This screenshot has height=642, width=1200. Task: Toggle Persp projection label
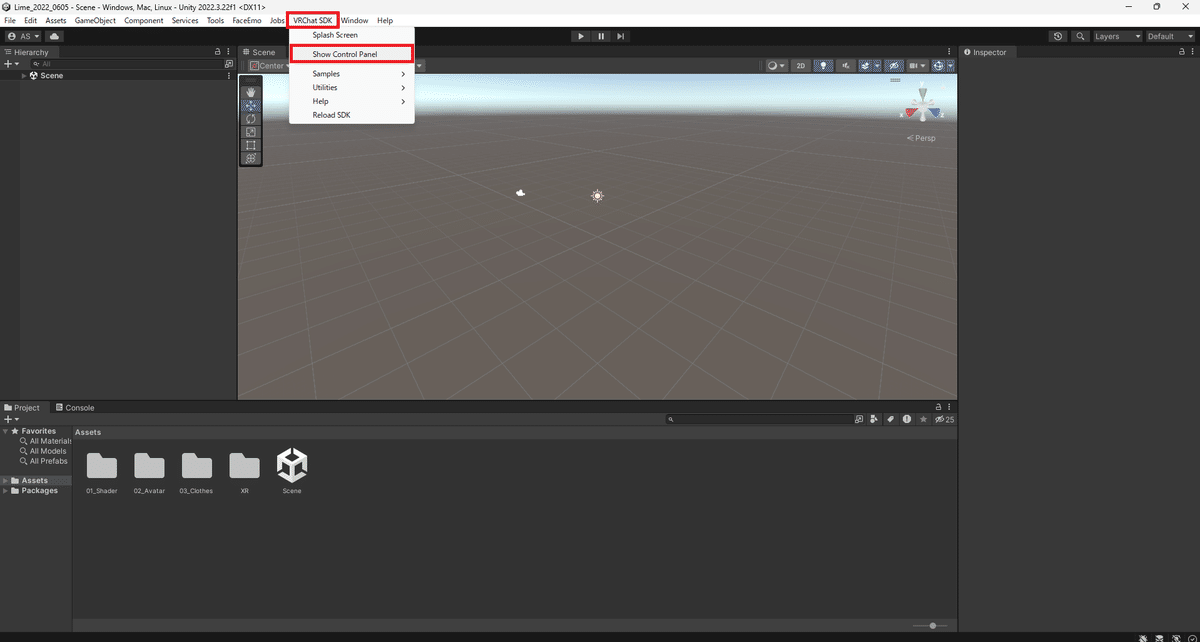click(921, 138)
